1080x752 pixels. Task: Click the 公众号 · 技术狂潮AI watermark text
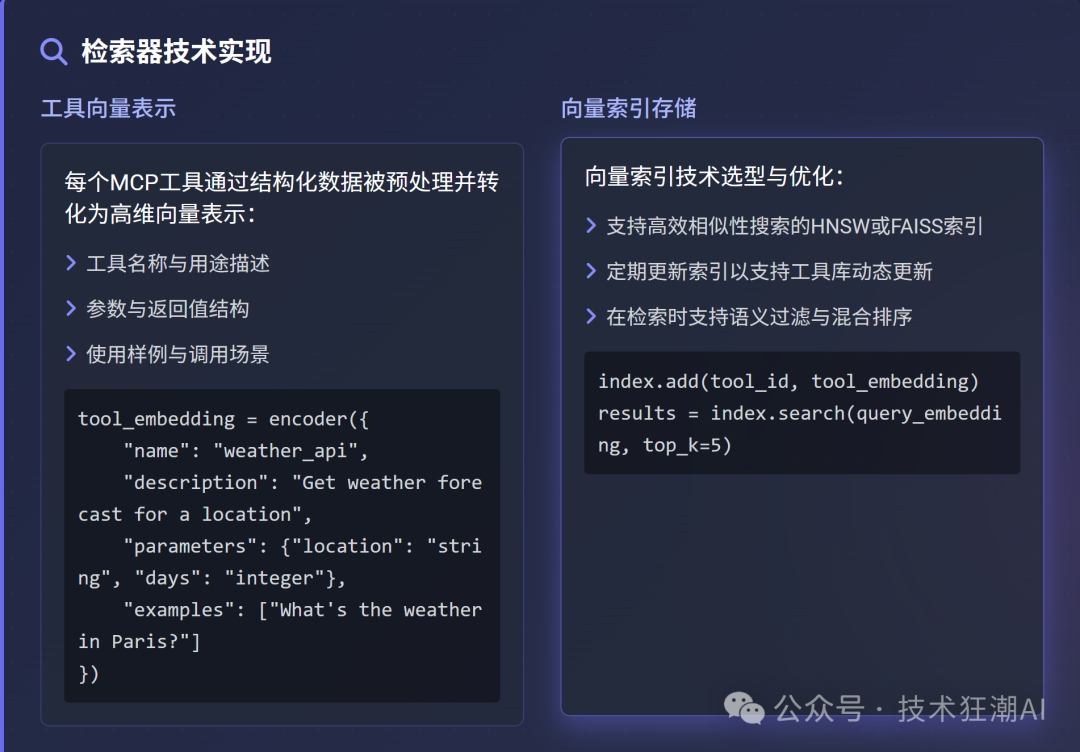(x=910, y=709)
